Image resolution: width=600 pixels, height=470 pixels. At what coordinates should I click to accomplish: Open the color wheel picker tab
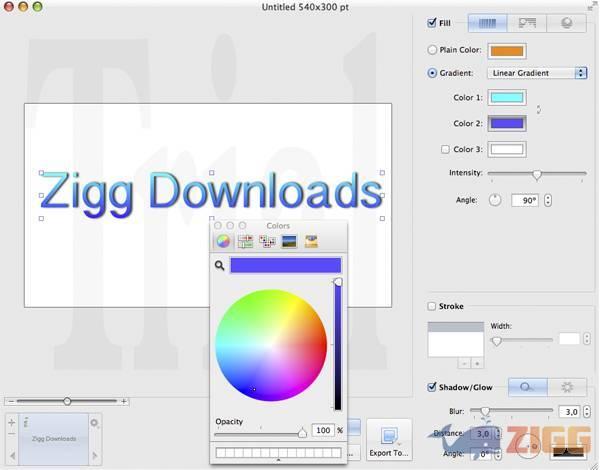pyautogui.click(x=223, y=241)
